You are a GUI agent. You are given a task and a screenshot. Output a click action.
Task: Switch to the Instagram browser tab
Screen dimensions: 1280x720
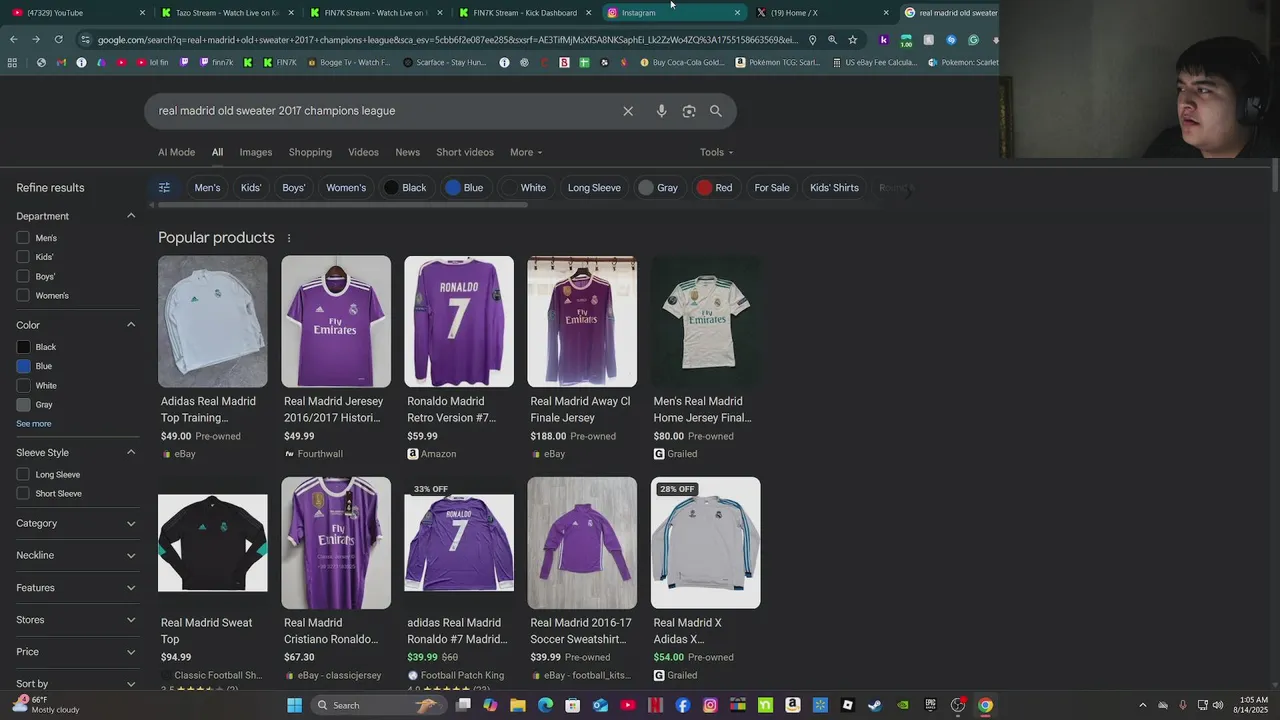click(673, 13)
